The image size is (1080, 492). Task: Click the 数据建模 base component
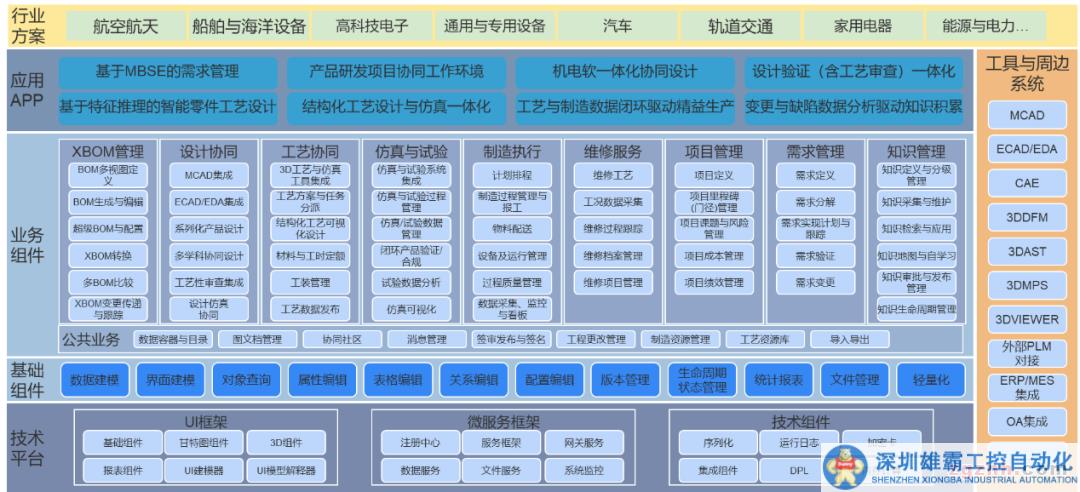[96, 380]
